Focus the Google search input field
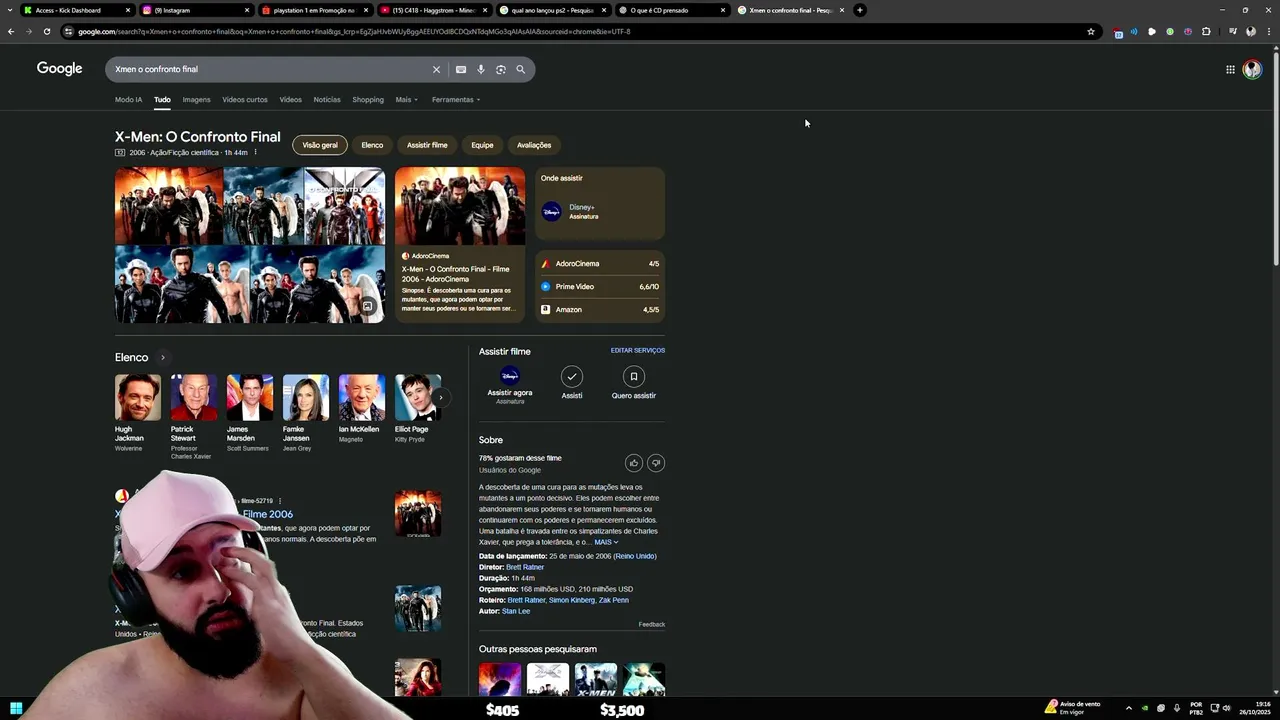Image resolution: width=1280 pixels, height=720 pixels. tap(270, 69)
